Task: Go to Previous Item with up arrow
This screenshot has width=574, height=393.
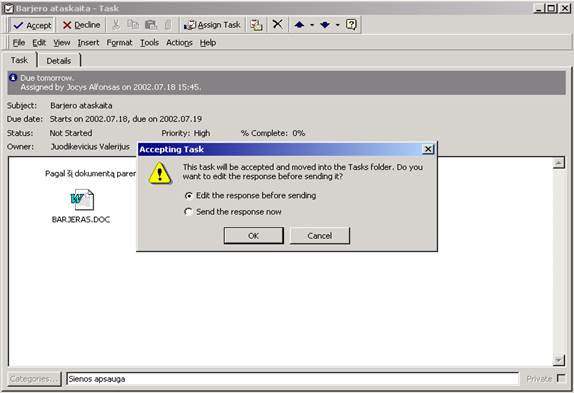Action: [299, 25]
